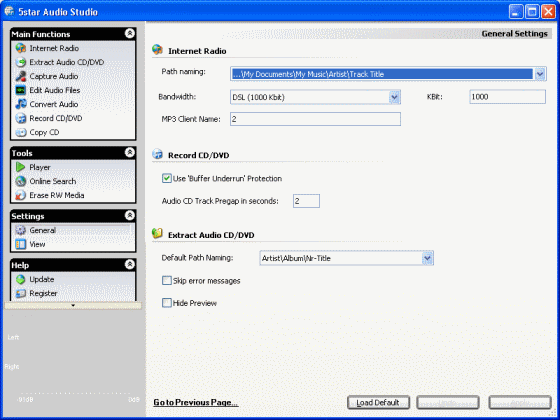Click the Extract Audio CD/DVD section header icon

[158, 234]
